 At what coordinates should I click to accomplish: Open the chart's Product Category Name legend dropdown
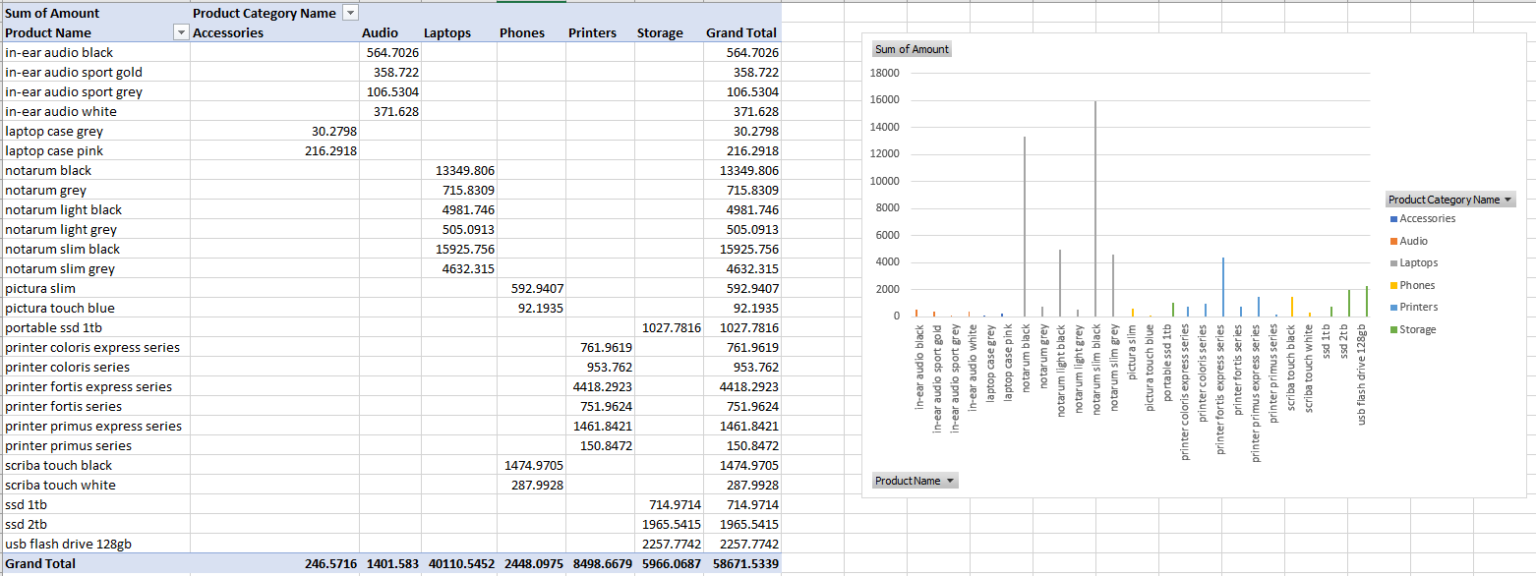[1508, 199]
